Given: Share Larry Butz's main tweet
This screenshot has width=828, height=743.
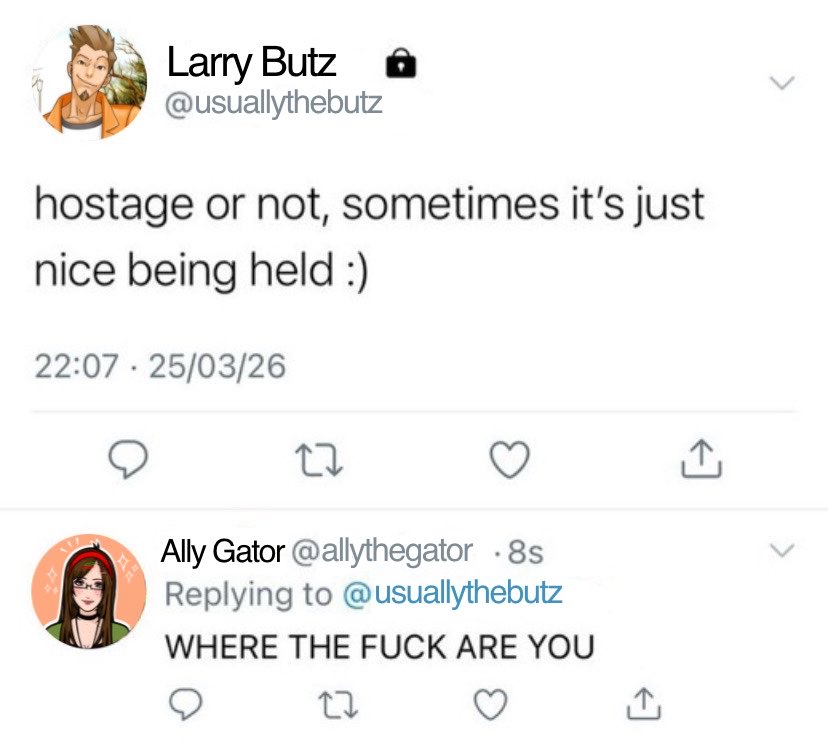Looking at the screenshot, I should point(701,458).
